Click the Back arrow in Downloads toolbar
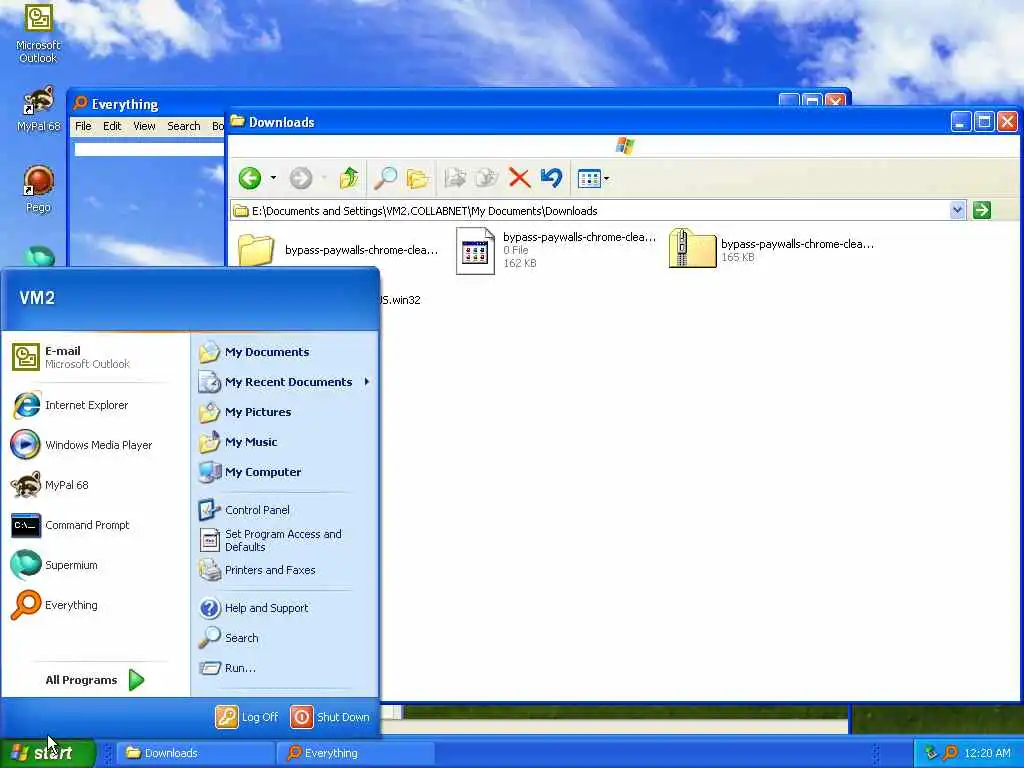 point(249,178)
